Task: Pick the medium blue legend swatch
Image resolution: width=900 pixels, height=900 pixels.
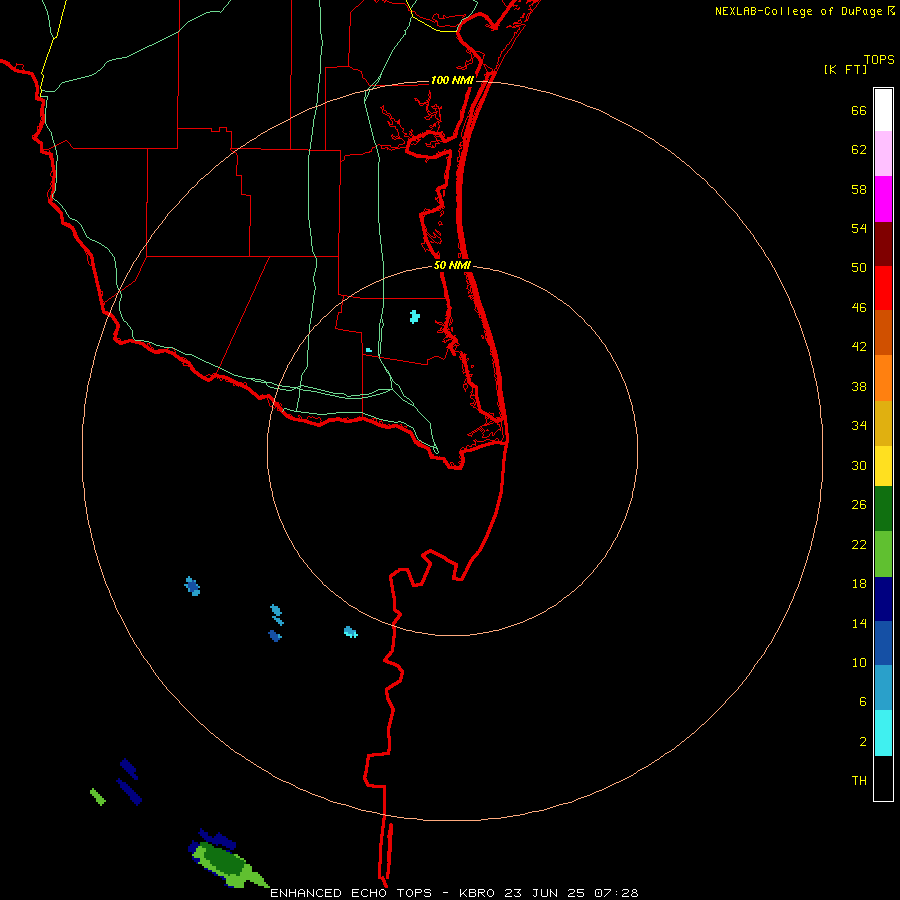Action: pyautogui.click(x=883, y=643)
